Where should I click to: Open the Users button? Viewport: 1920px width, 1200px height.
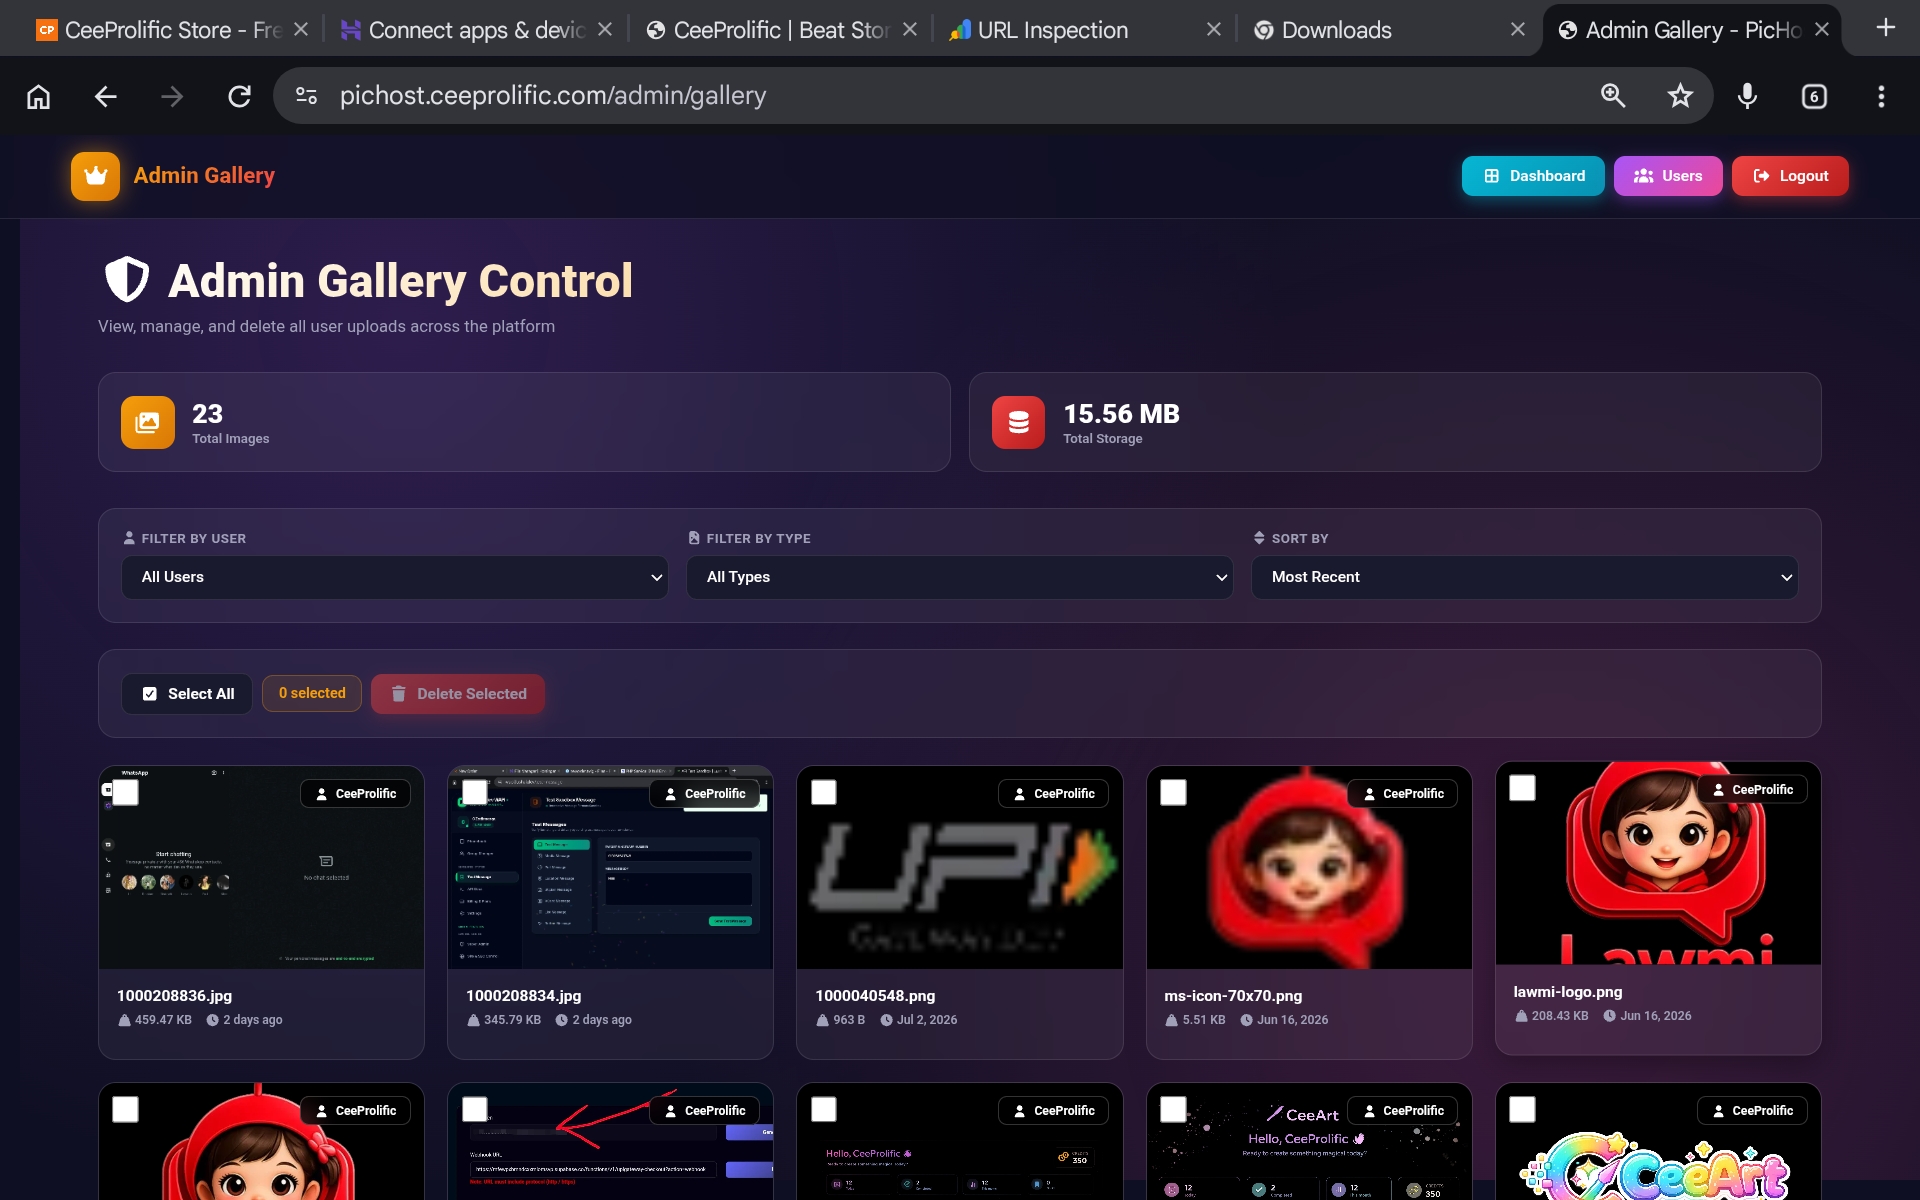(x=1668, y=176)
